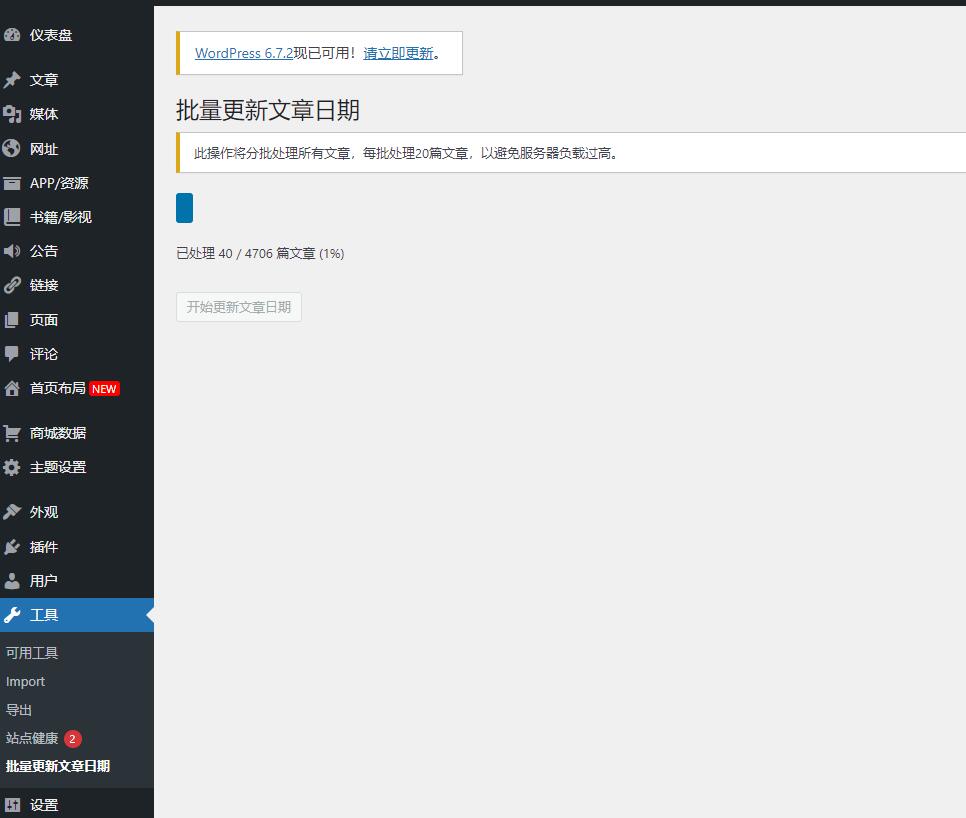
Task: Select 可用工具 in the Tools submenu
Action: coord(32,653)
